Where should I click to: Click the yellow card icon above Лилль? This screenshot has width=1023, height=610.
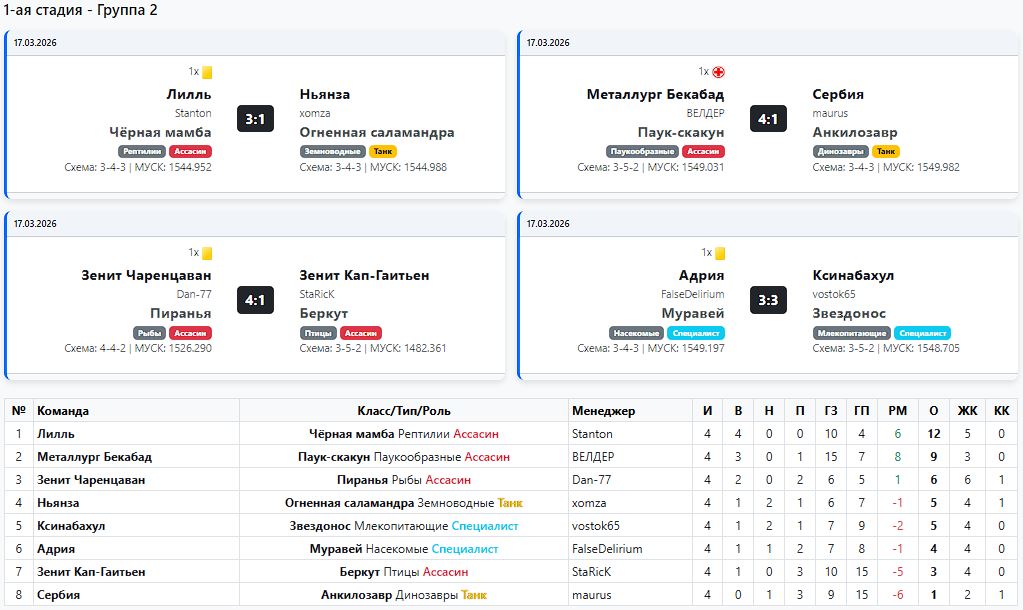click(207, 72)
